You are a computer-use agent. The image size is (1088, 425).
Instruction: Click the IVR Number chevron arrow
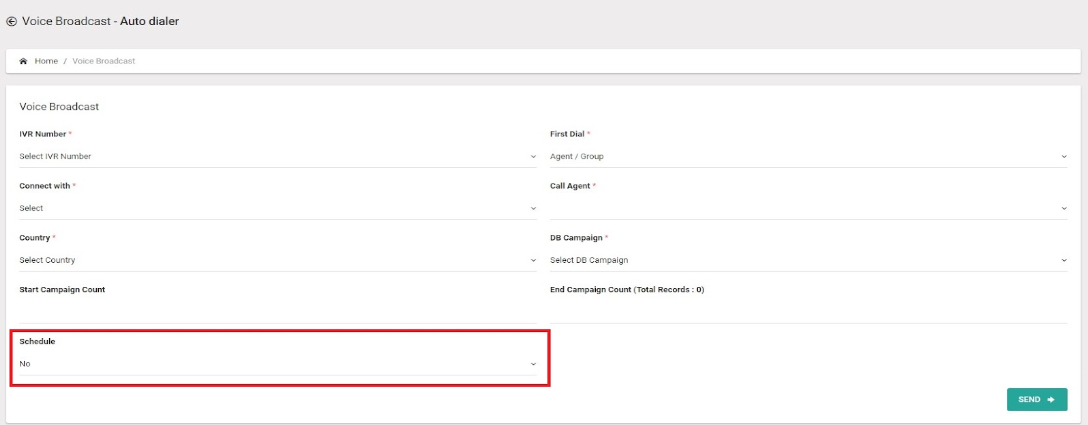click(533, 157)
